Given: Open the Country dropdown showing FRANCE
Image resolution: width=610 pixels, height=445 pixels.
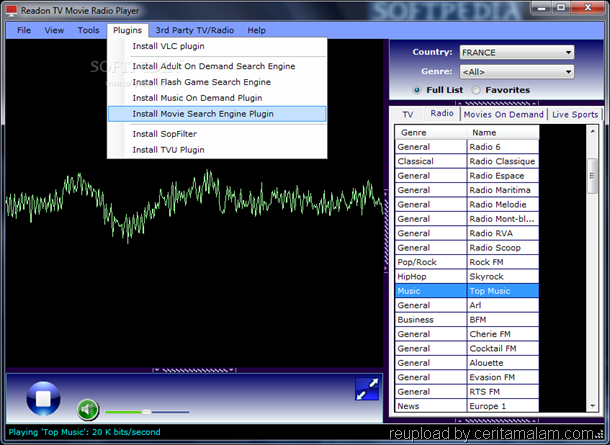Looking at the screenshot, I should (x=517, y=52).
